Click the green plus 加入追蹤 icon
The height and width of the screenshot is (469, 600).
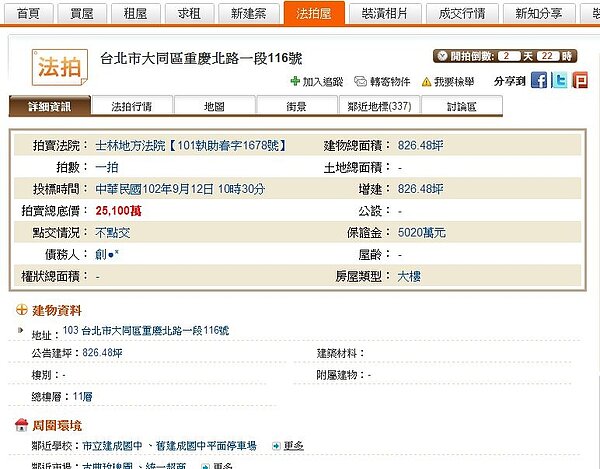click(295, 81)
